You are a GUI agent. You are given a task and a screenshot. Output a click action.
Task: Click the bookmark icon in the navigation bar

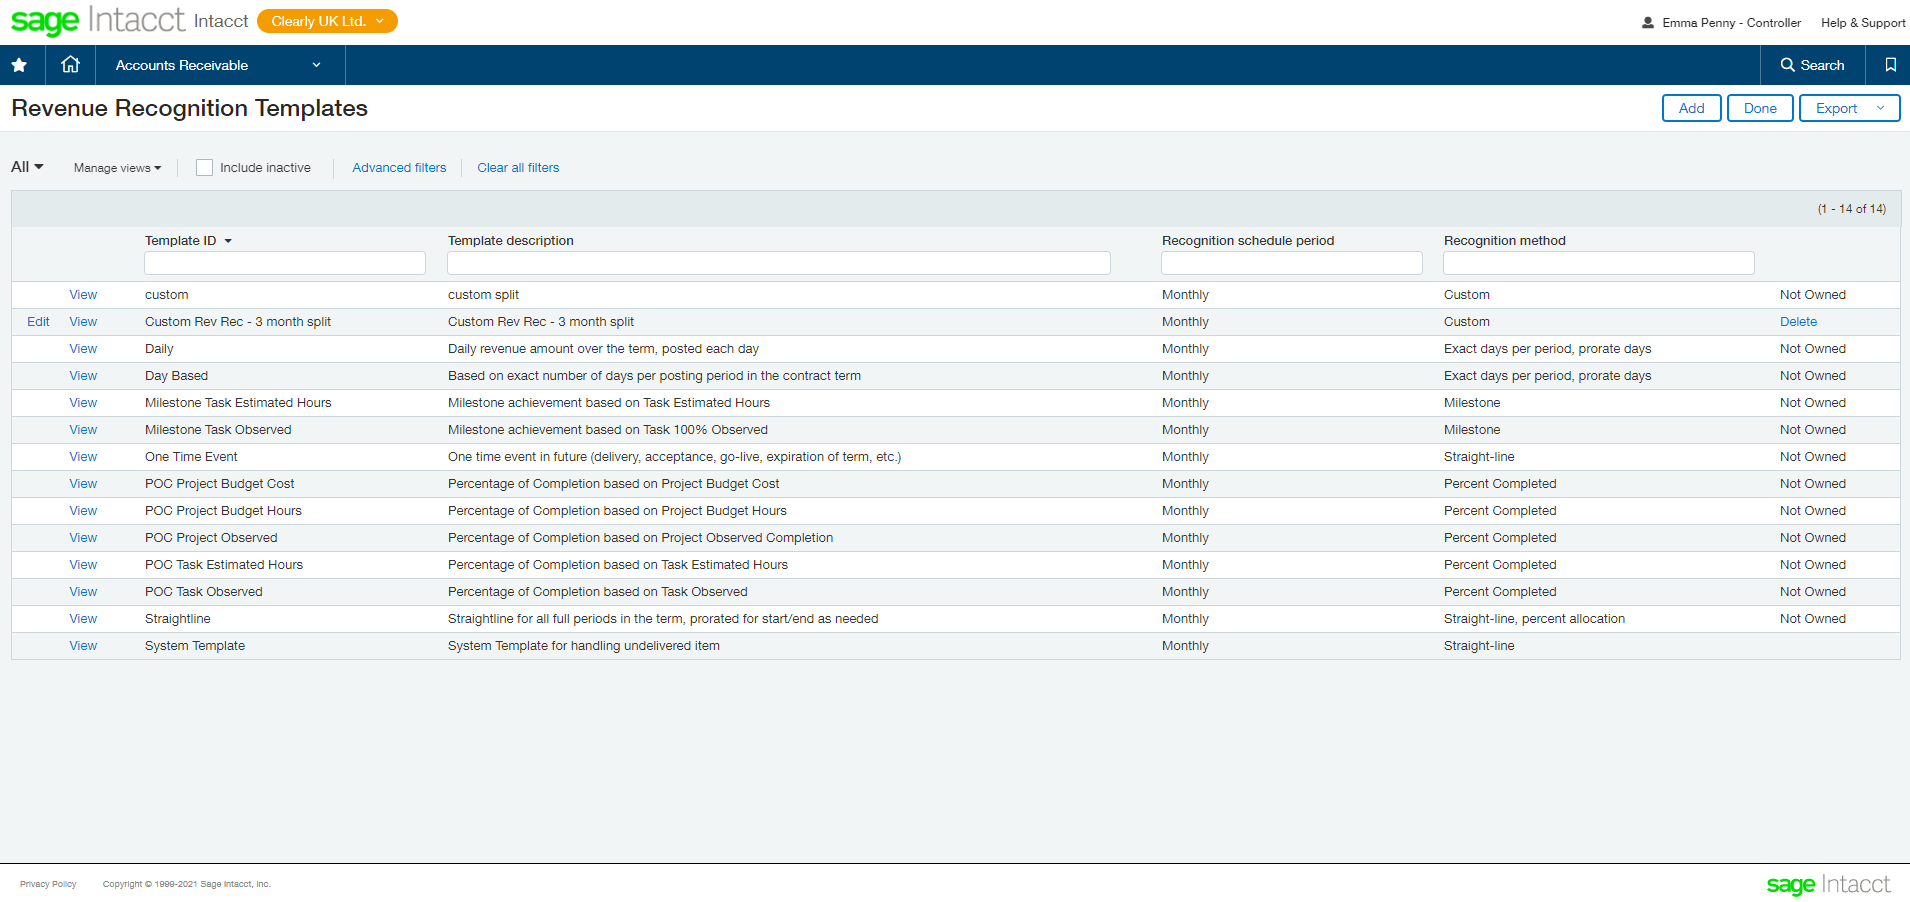(x=1890, y=64)
